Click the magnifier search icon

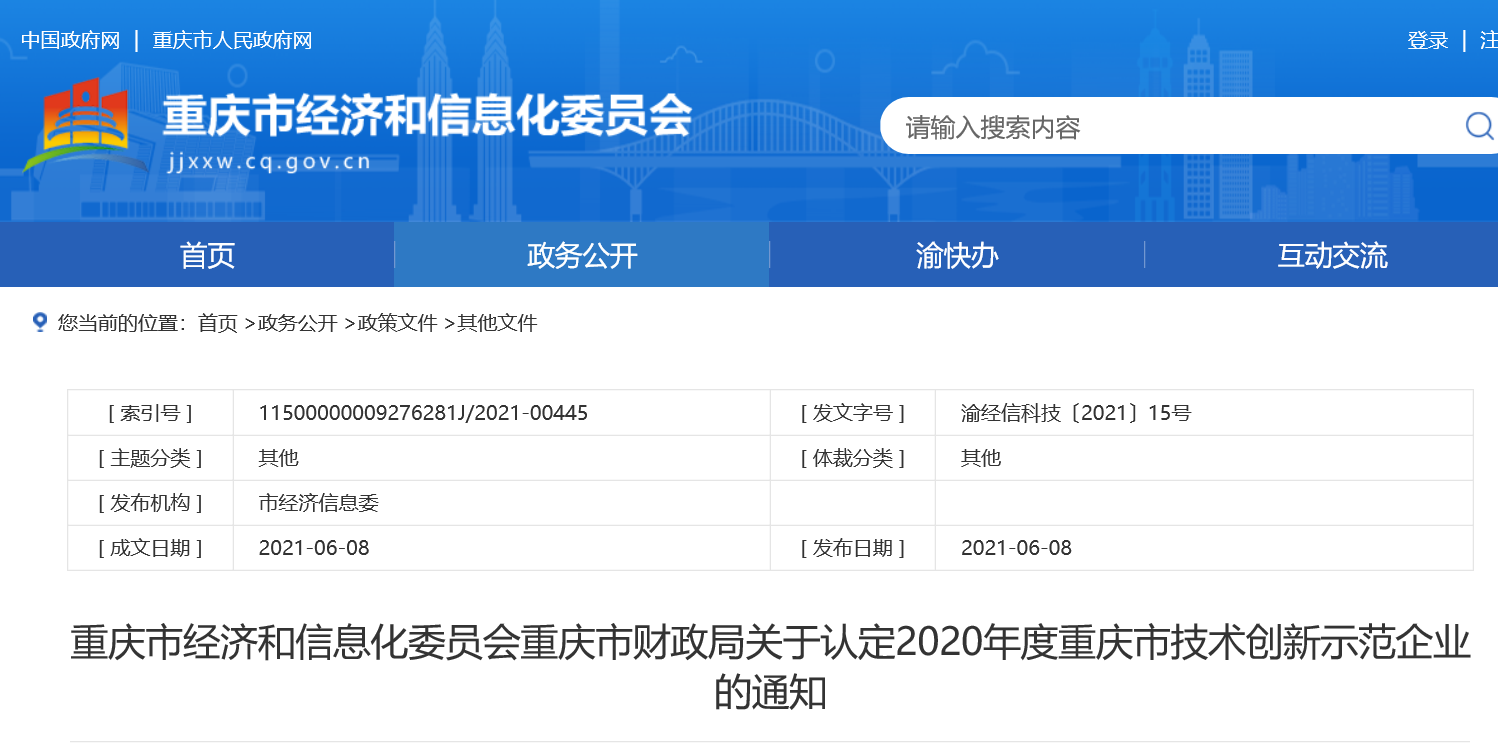[1478, 126]
